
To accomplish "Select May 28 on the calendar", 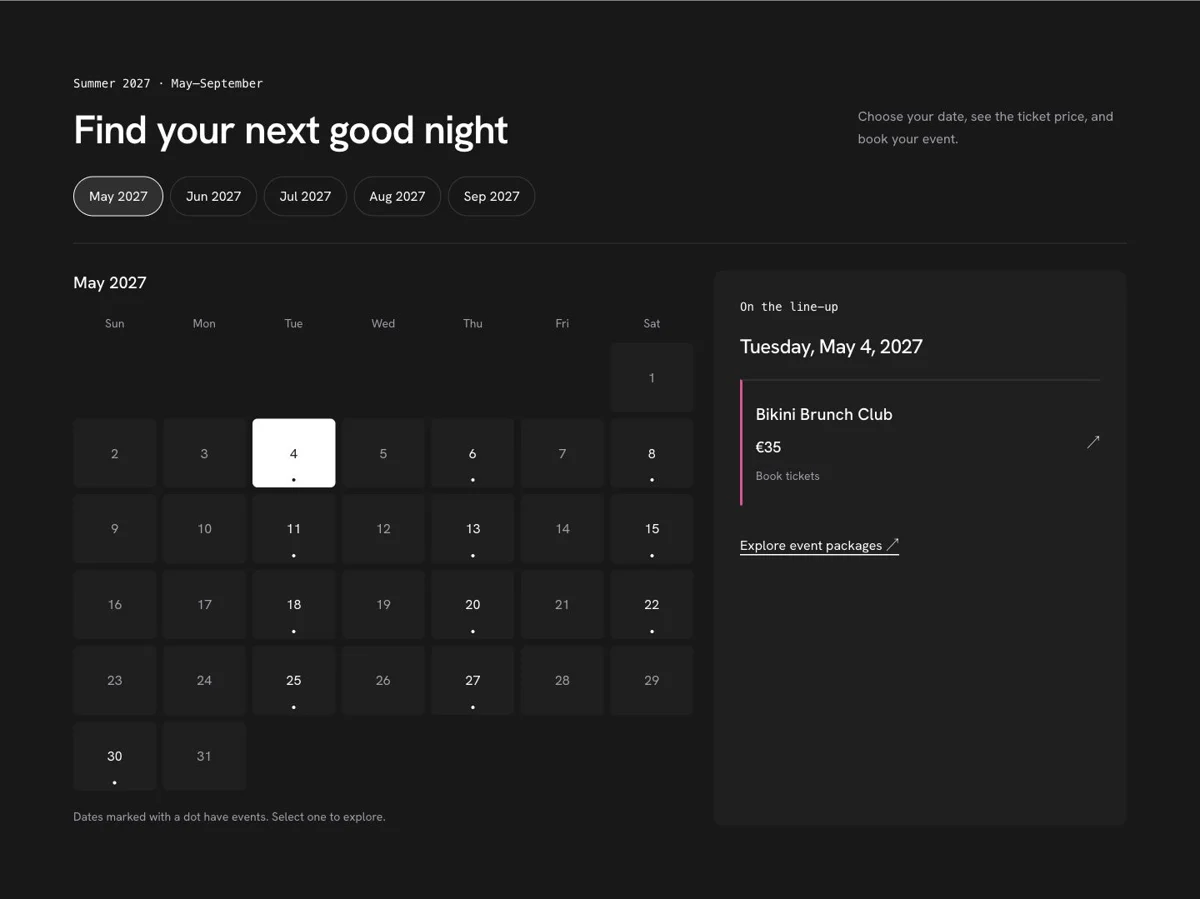I will tap(562, 681).
